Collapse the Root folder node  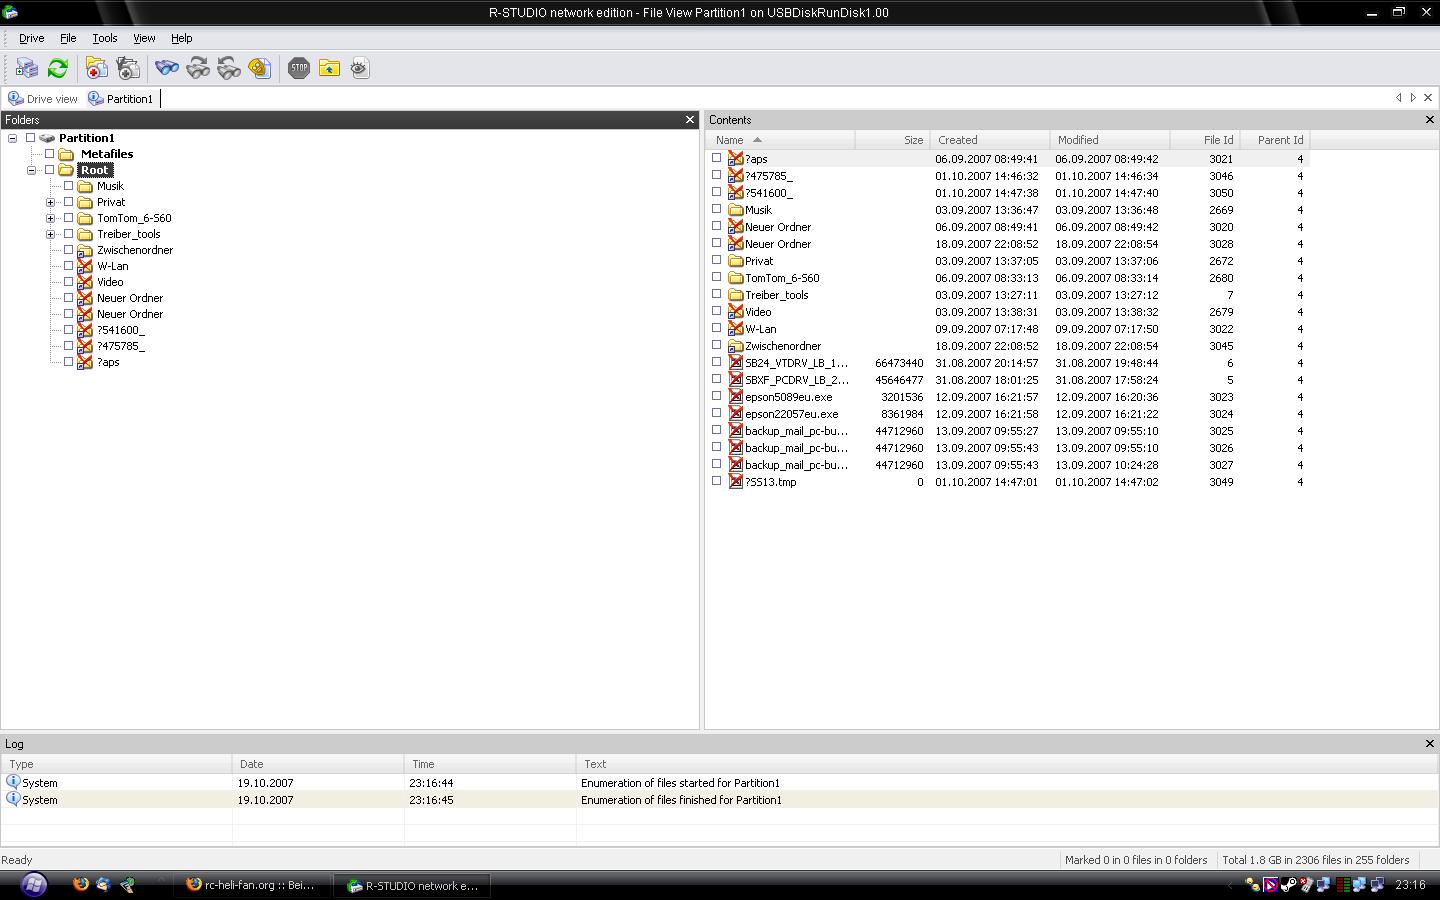(x=31, y=170)
